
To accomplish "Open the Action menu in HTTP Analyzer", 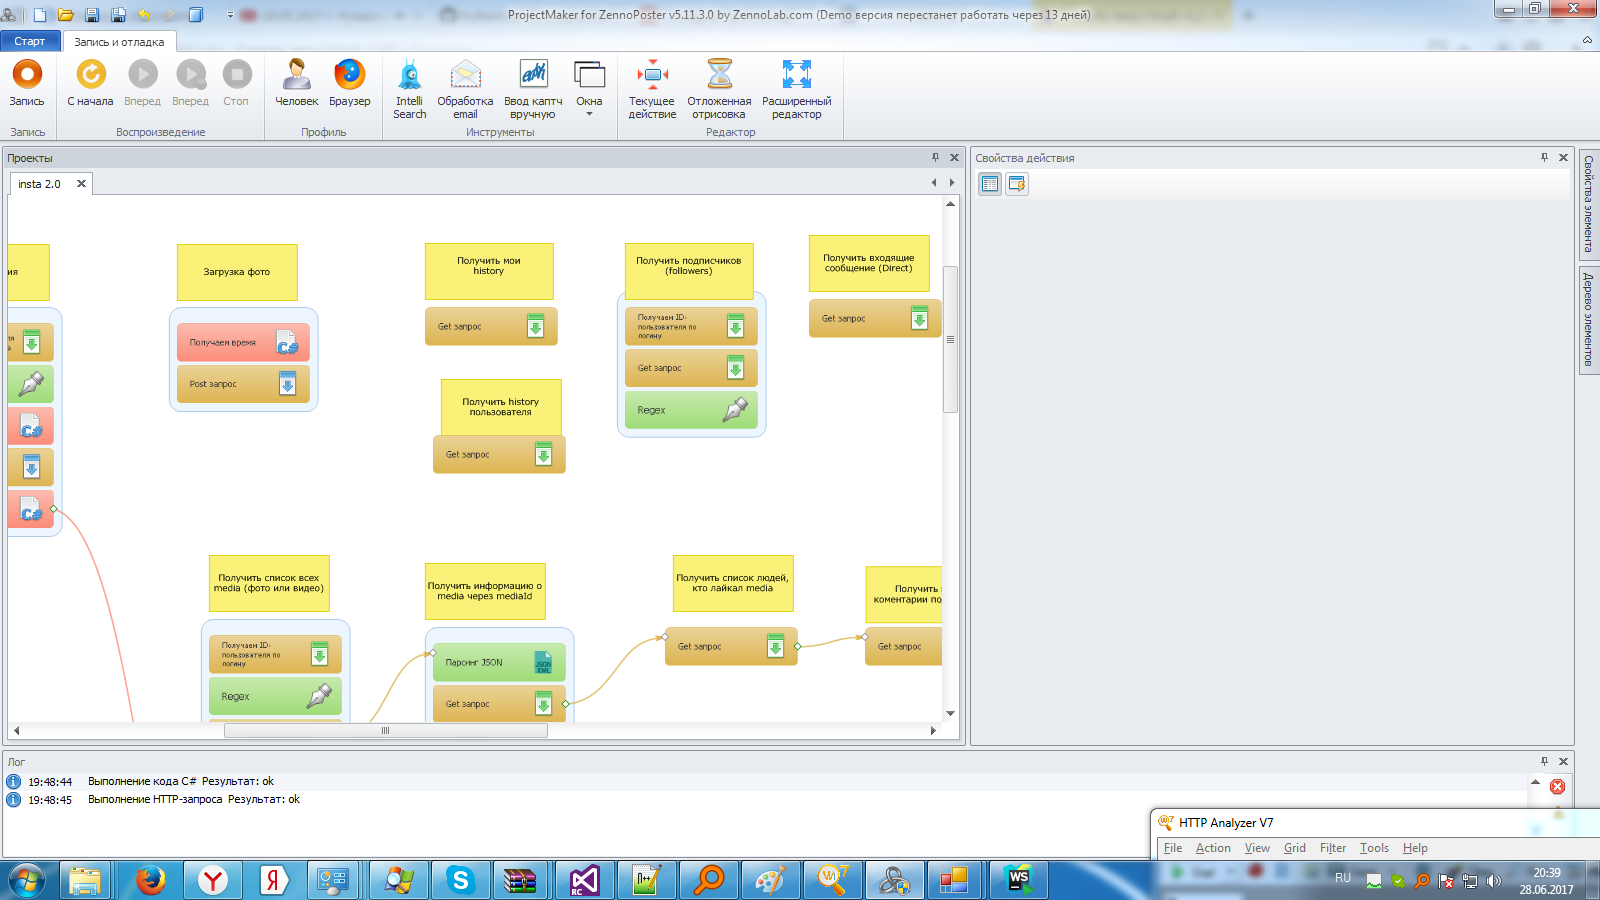I will [x=1213, y=848].
